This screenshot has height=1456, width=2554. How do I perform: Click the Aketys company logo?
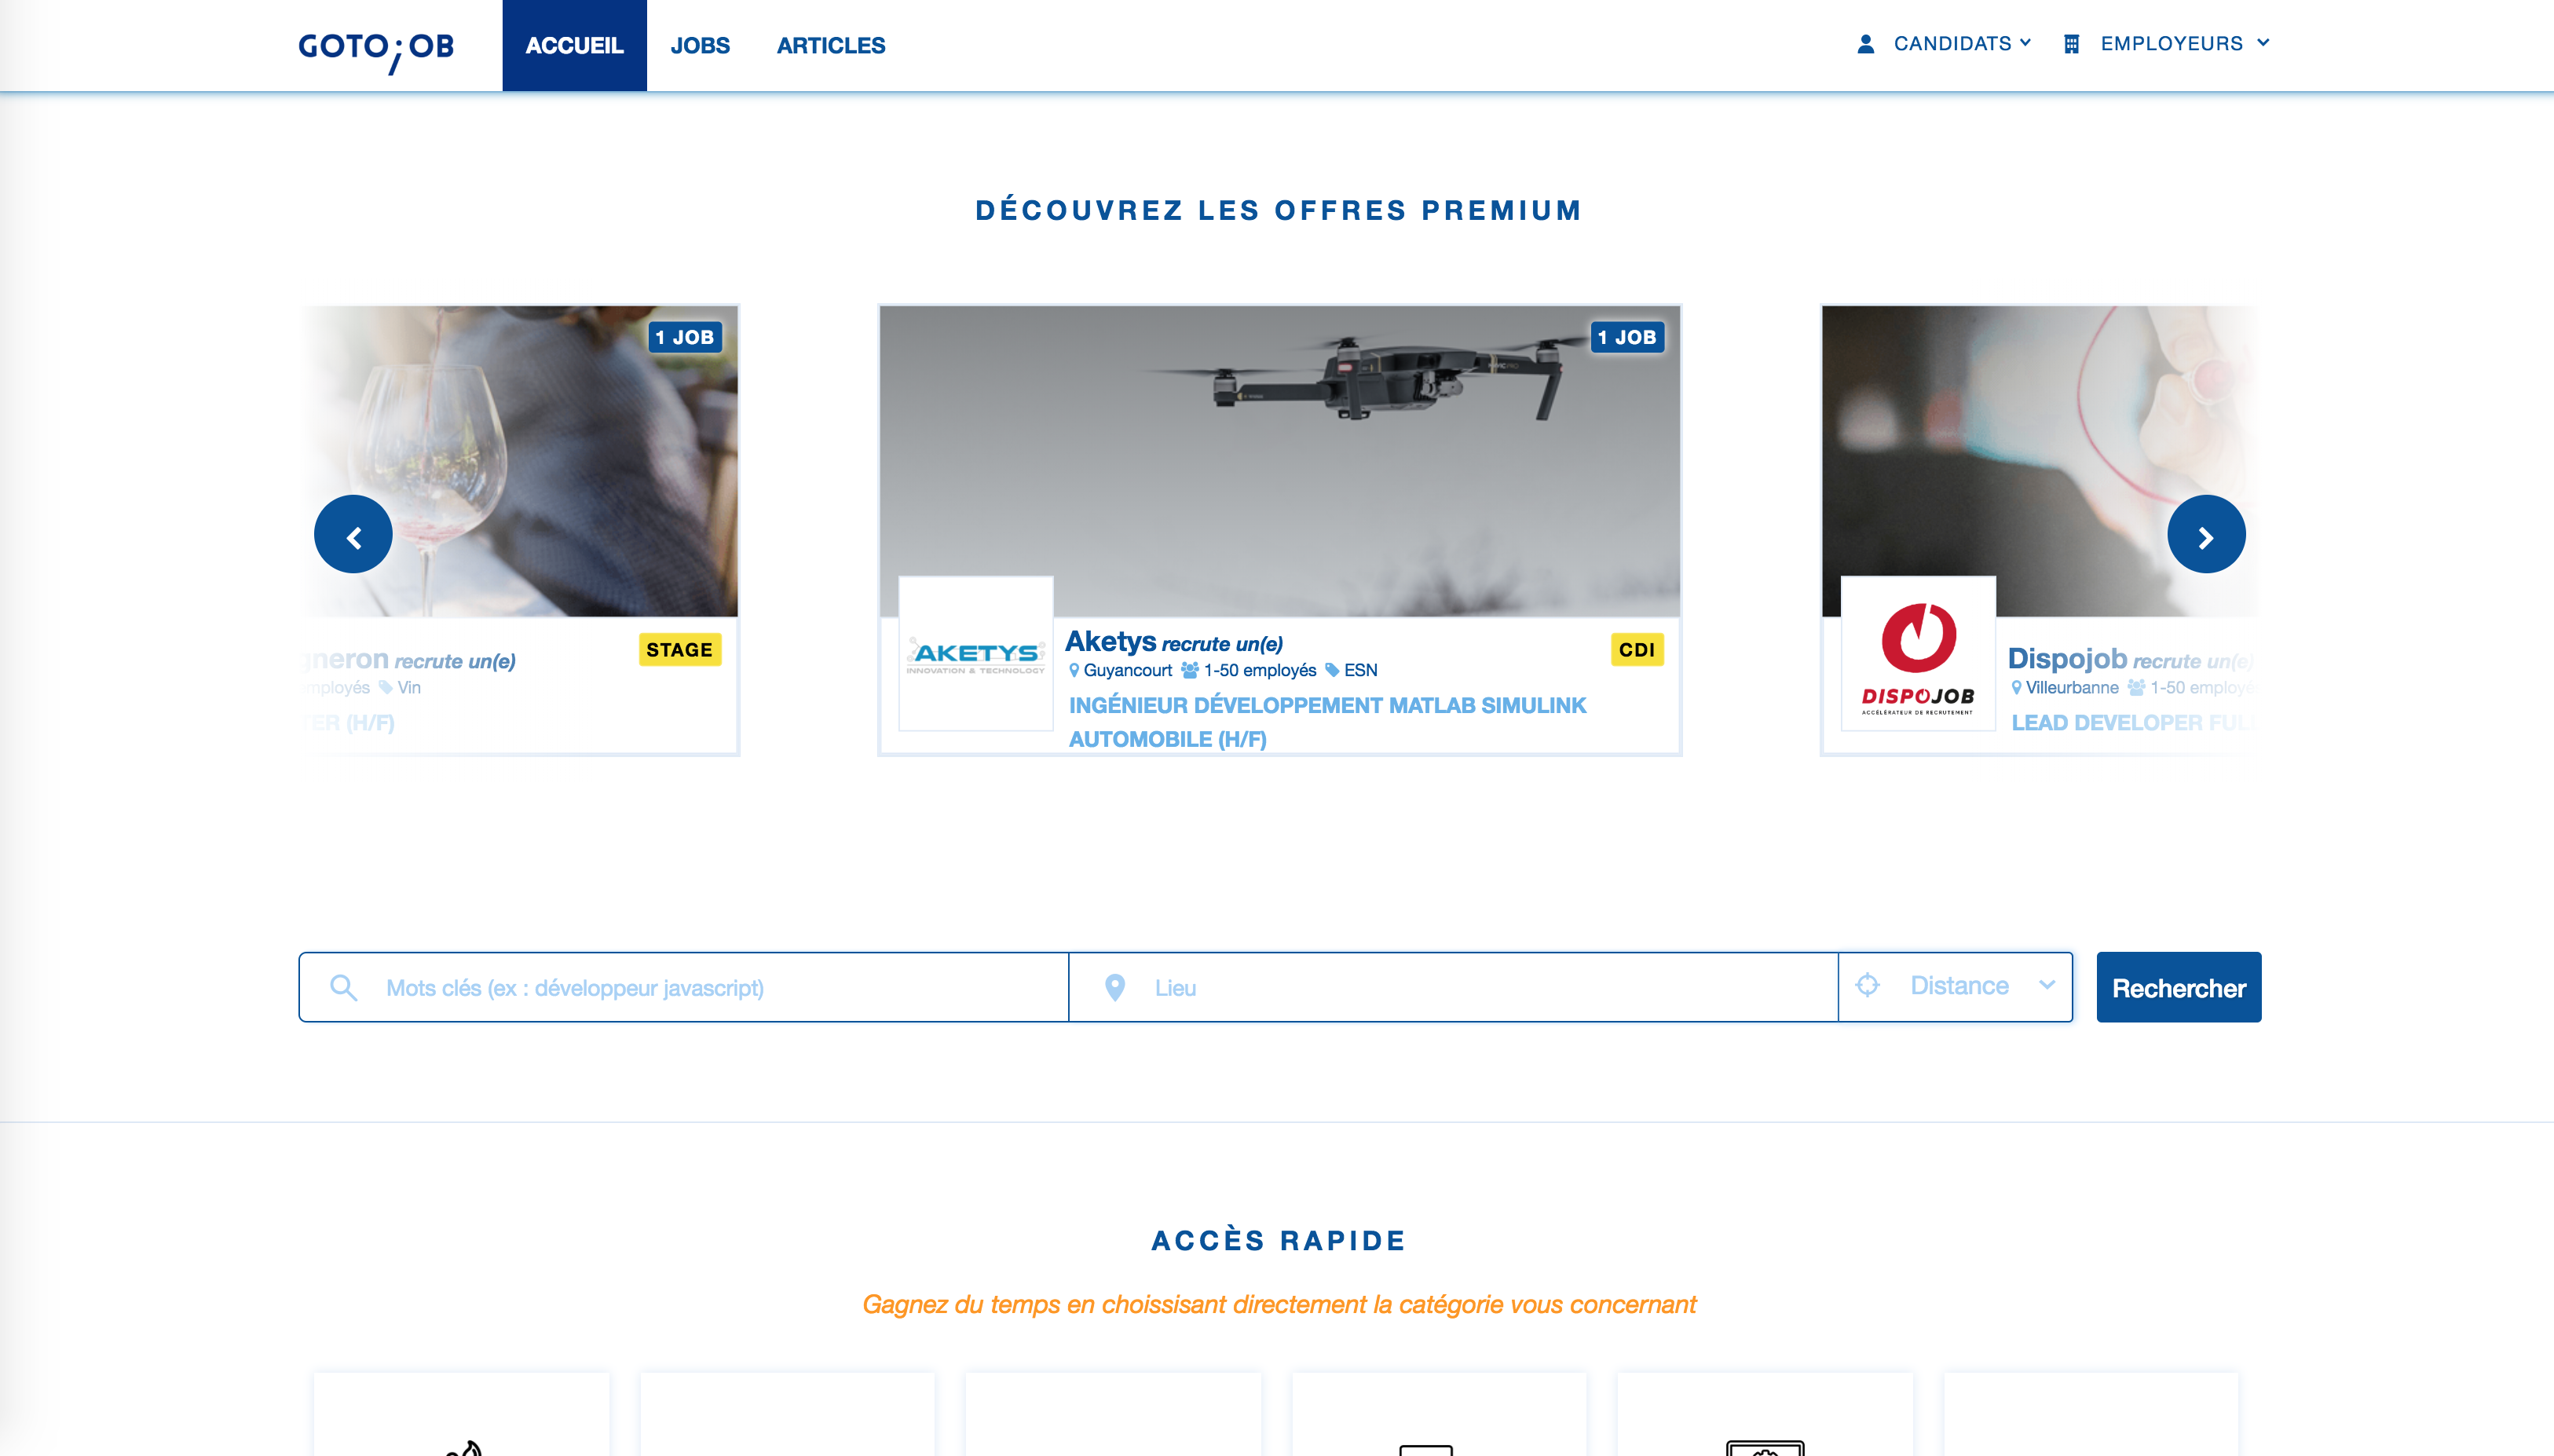(976, 654)
